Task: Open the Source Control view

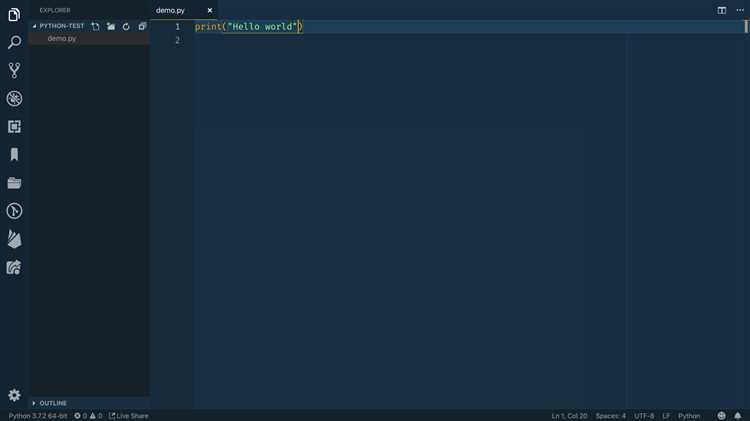Action: 14,70
